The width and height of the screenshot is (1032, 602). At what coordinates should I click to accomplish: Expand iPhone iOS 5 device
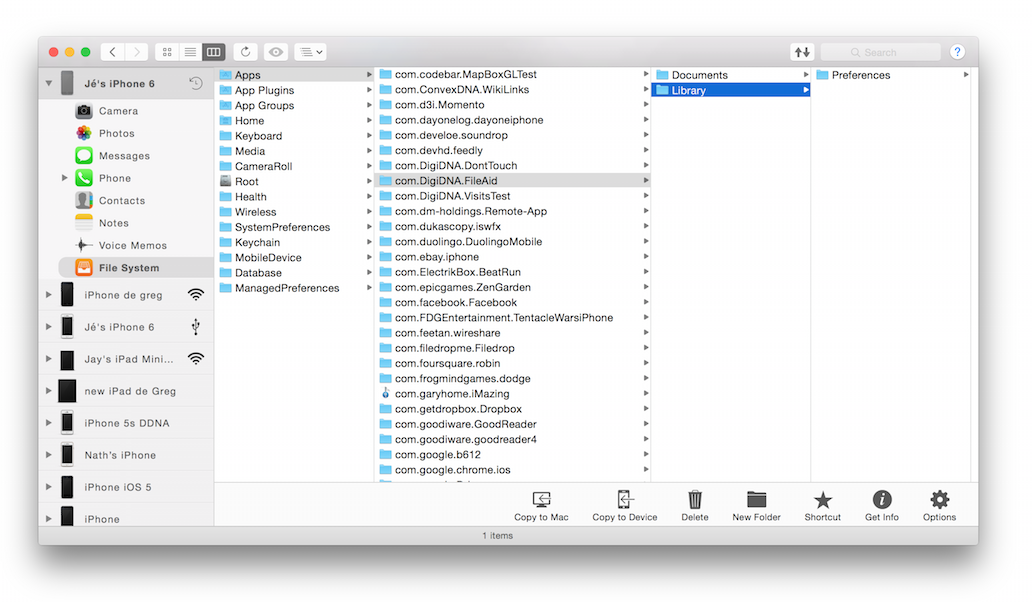pyautogui.click(x=49, y=487)
